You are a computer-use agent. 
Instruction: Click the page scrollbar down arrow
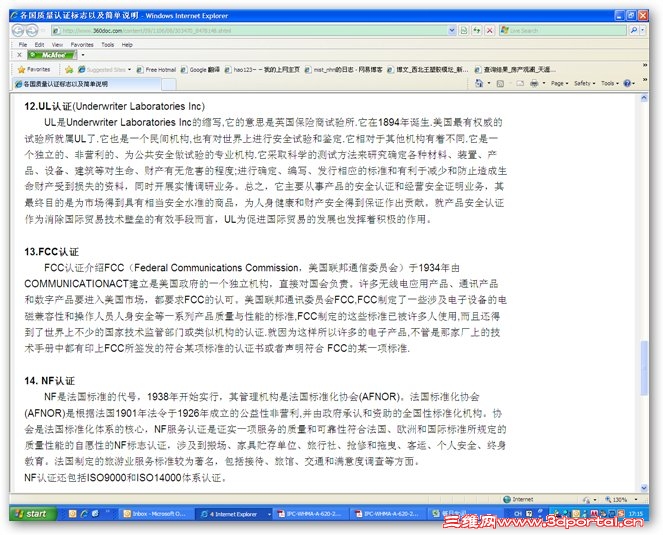point(644,488)
